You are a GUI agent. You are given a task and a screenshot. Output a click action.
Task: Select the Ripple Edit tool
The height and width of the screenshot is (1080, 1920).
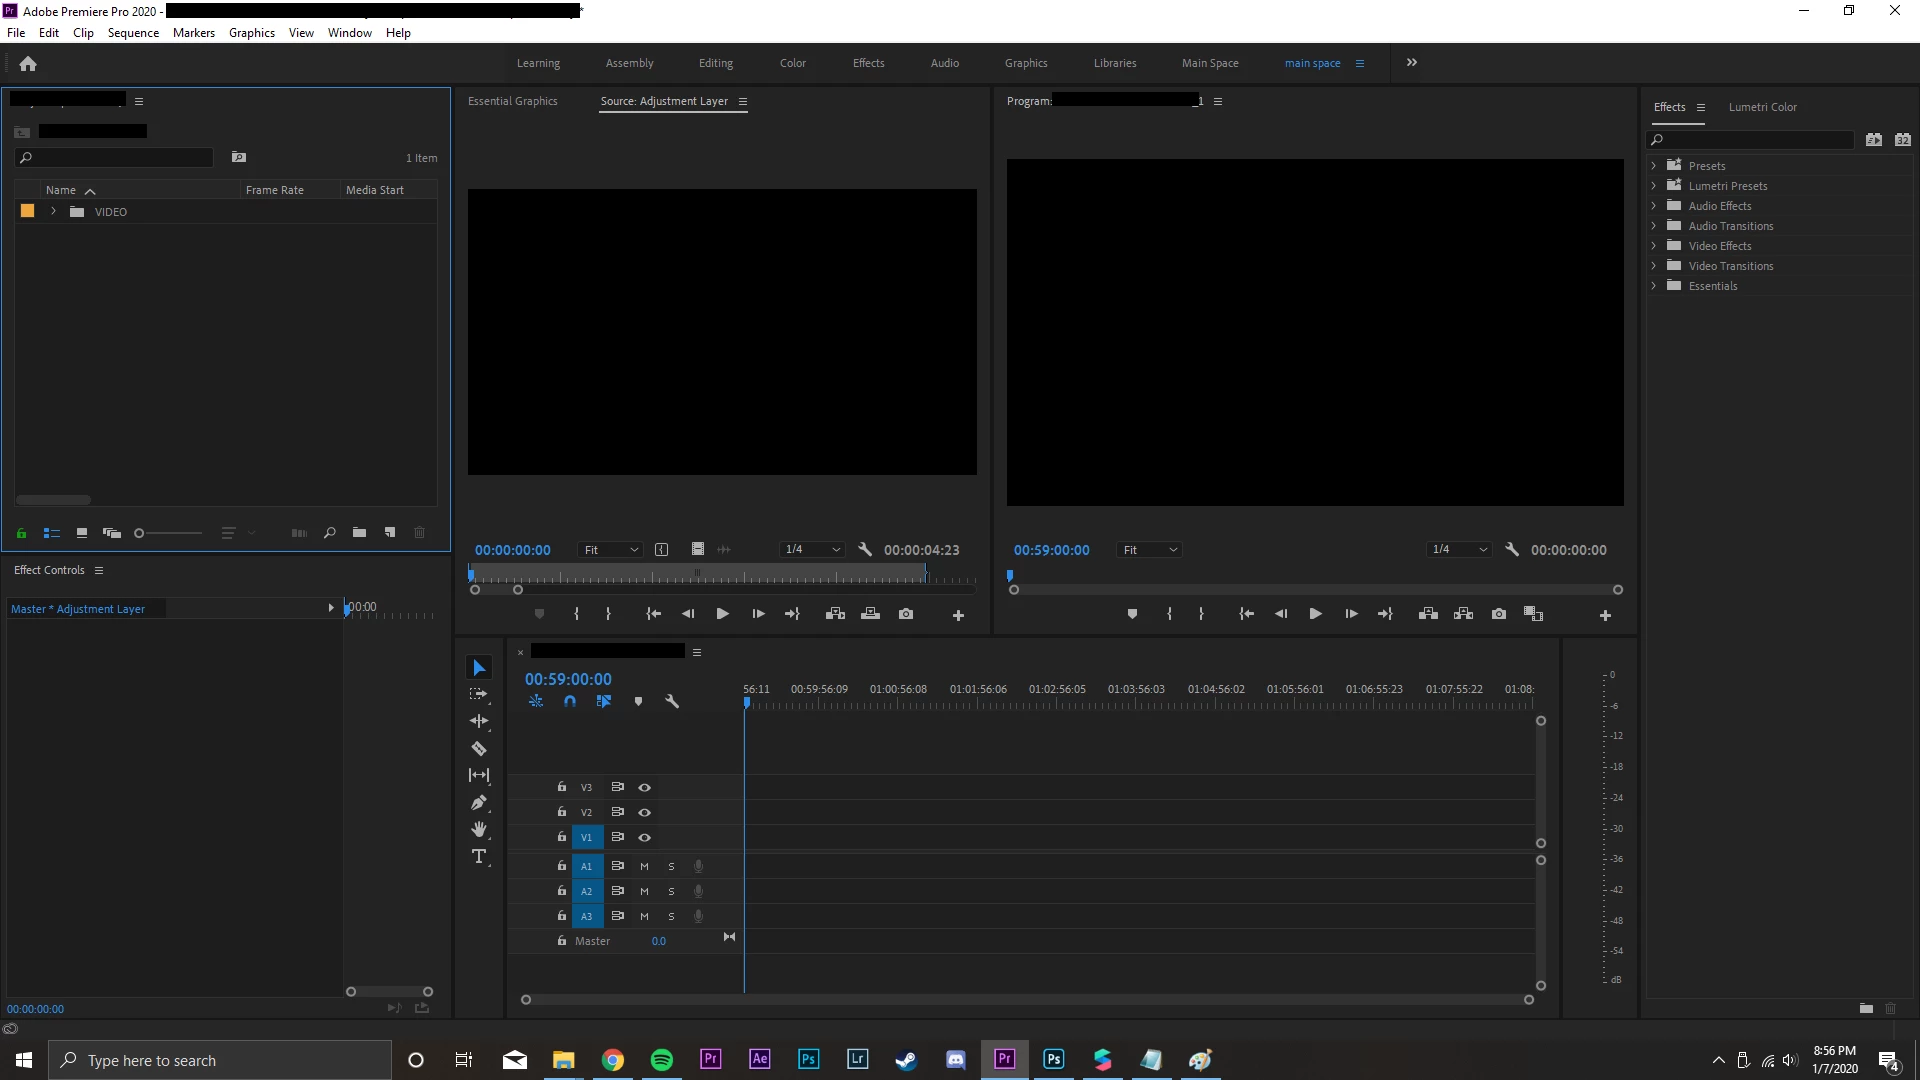click(479, 721)
